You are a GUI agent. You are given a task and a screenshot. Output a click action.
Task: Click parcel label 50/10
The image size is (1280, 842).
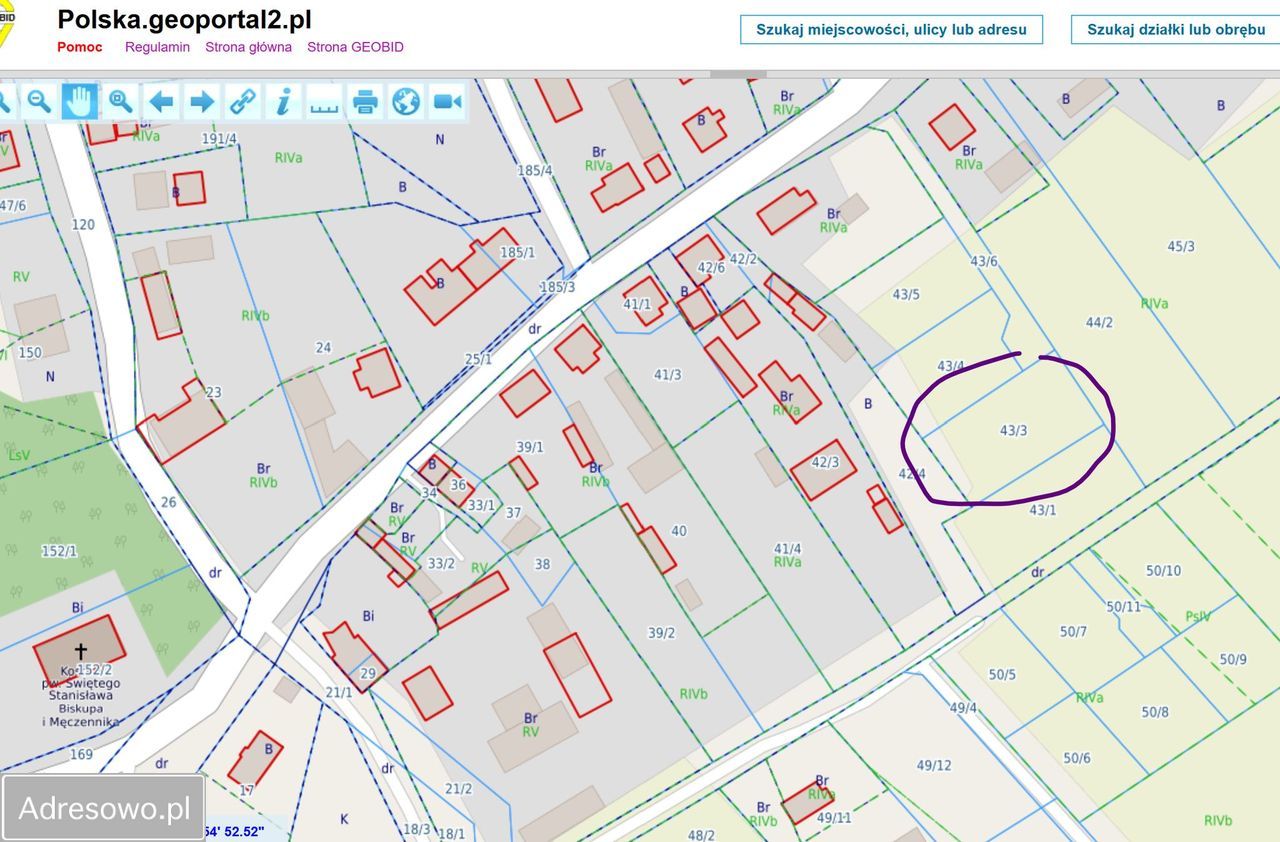tap(1163, 571)
